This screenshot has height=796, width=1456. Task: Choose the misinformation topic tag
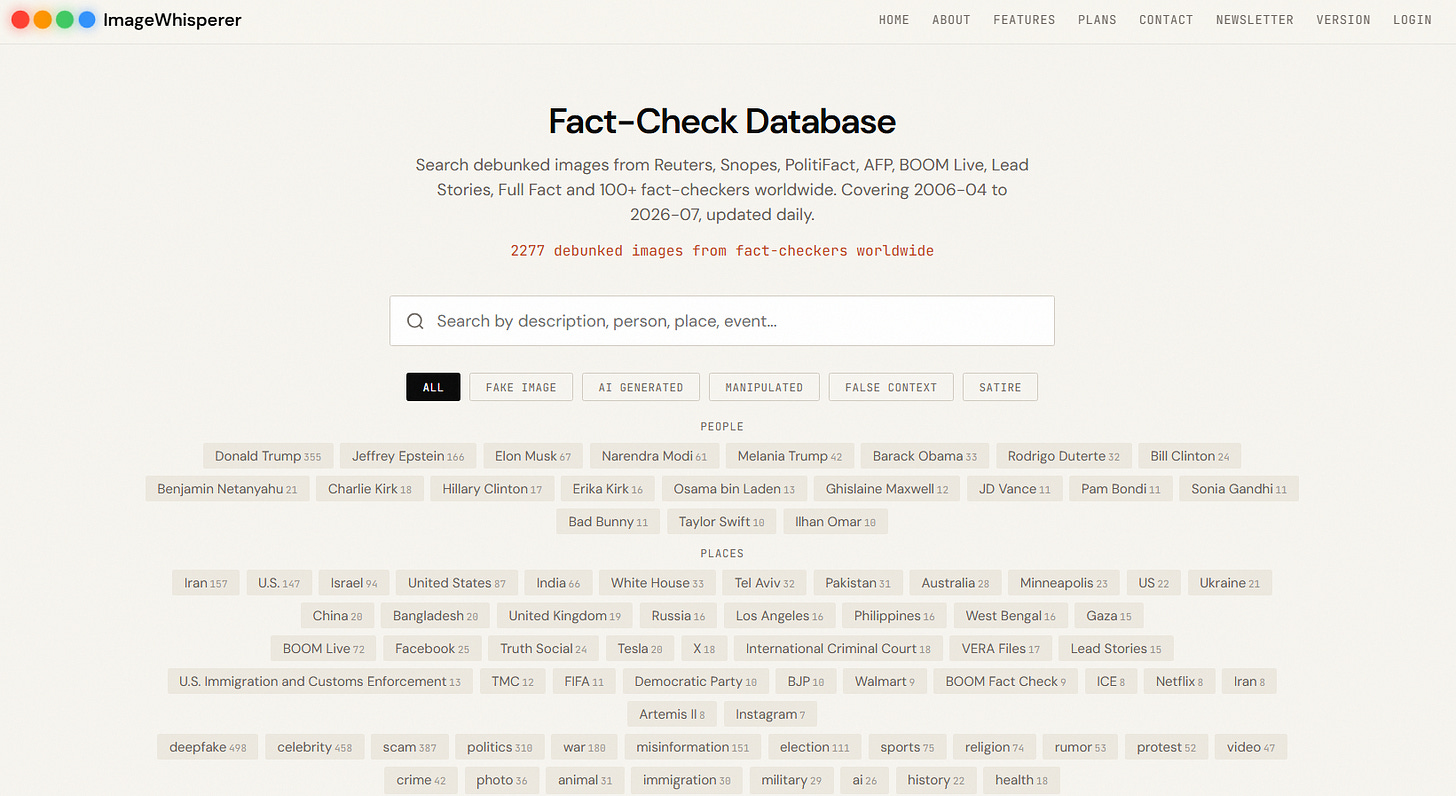(693, 747)
